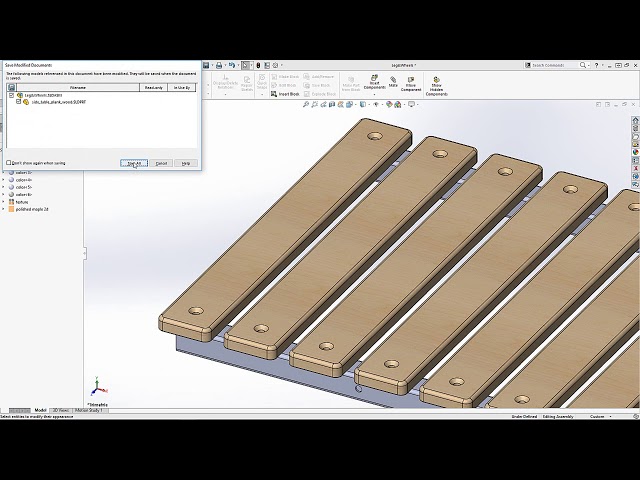Click the Dynamic Annotation Views icon
Image resolution: width=640 pixels, height=480 pixels.
click(x=340, y=104)
